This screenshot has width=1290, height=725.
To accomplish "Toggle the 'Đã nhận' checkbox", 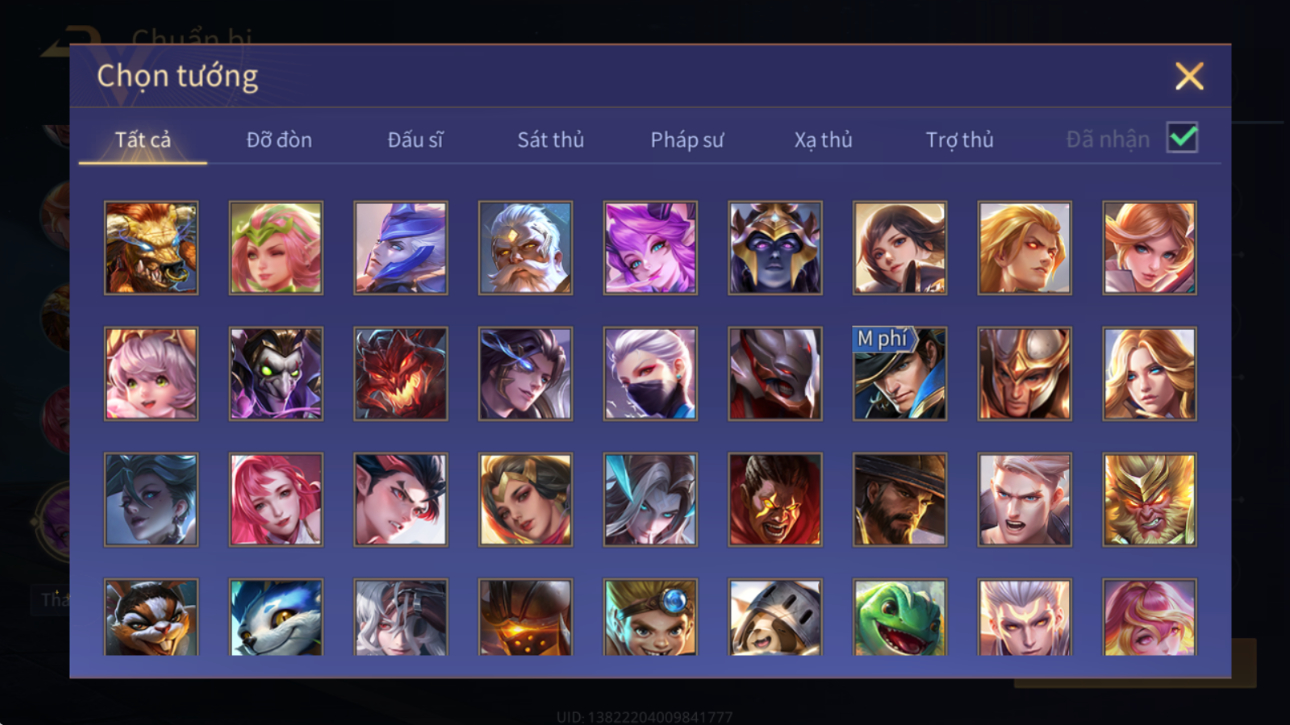I will [1182, 138].
